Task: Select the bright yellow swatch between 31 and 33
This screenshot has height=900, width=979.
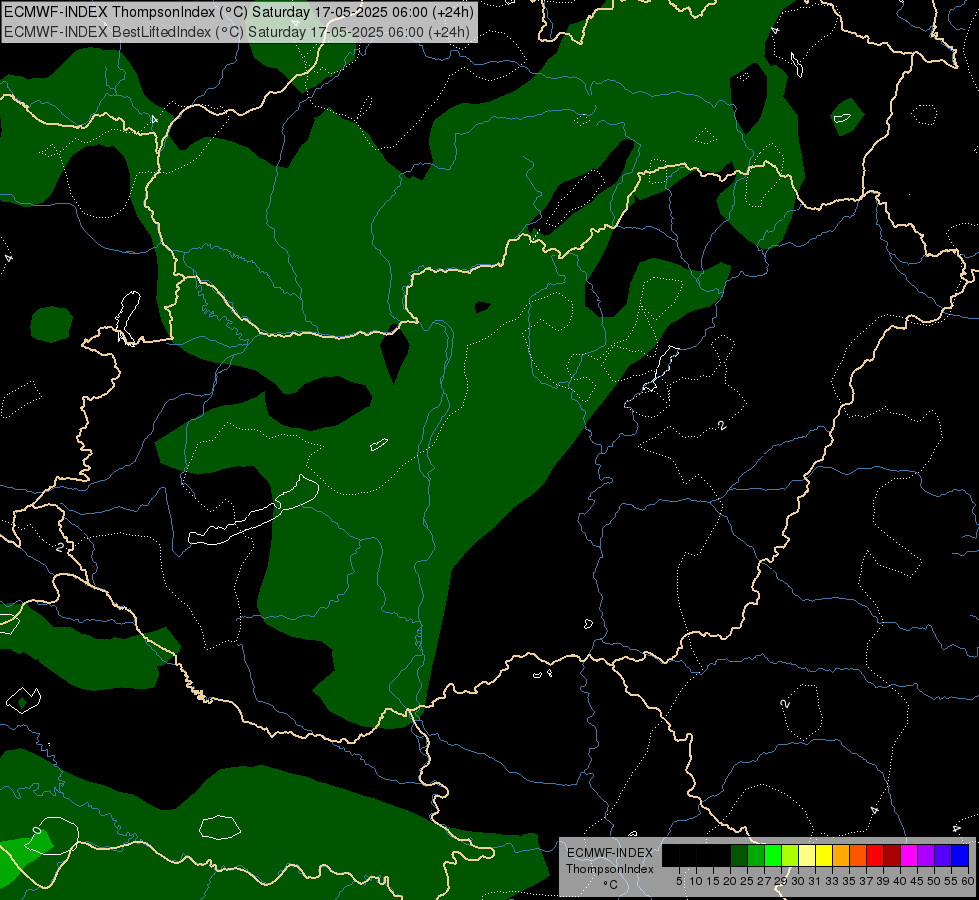Action: coord(824,855)
